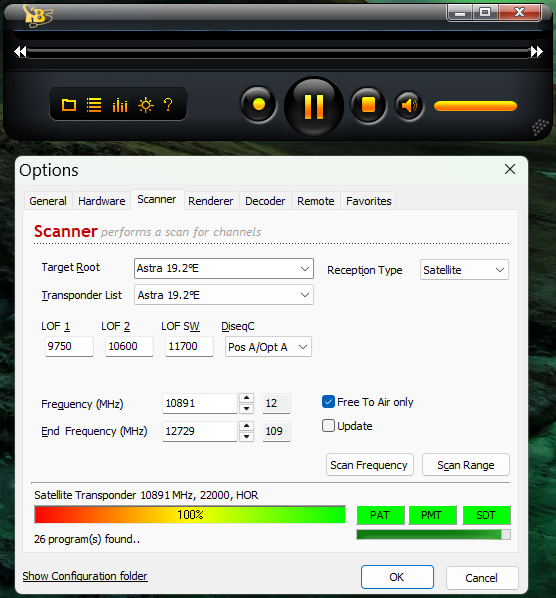Click the transponder index box showing 12

pyautogui.click(x=276, y=403)
